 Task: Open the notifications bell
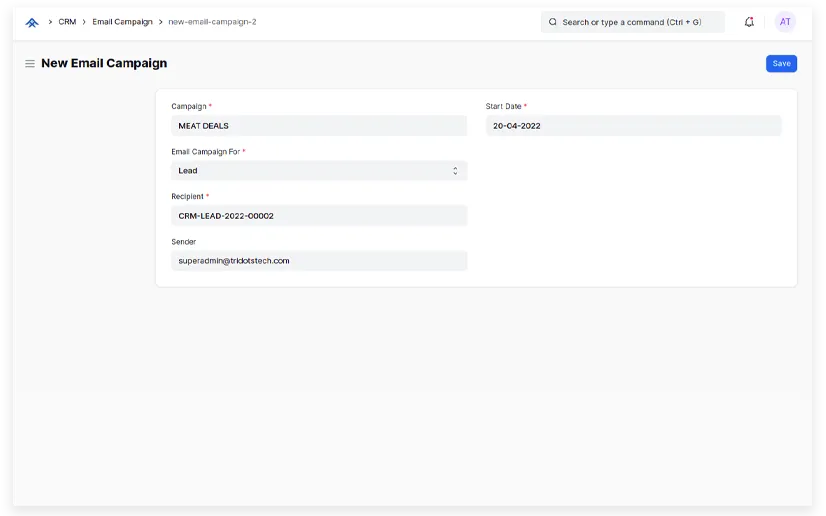coord(749,22)
